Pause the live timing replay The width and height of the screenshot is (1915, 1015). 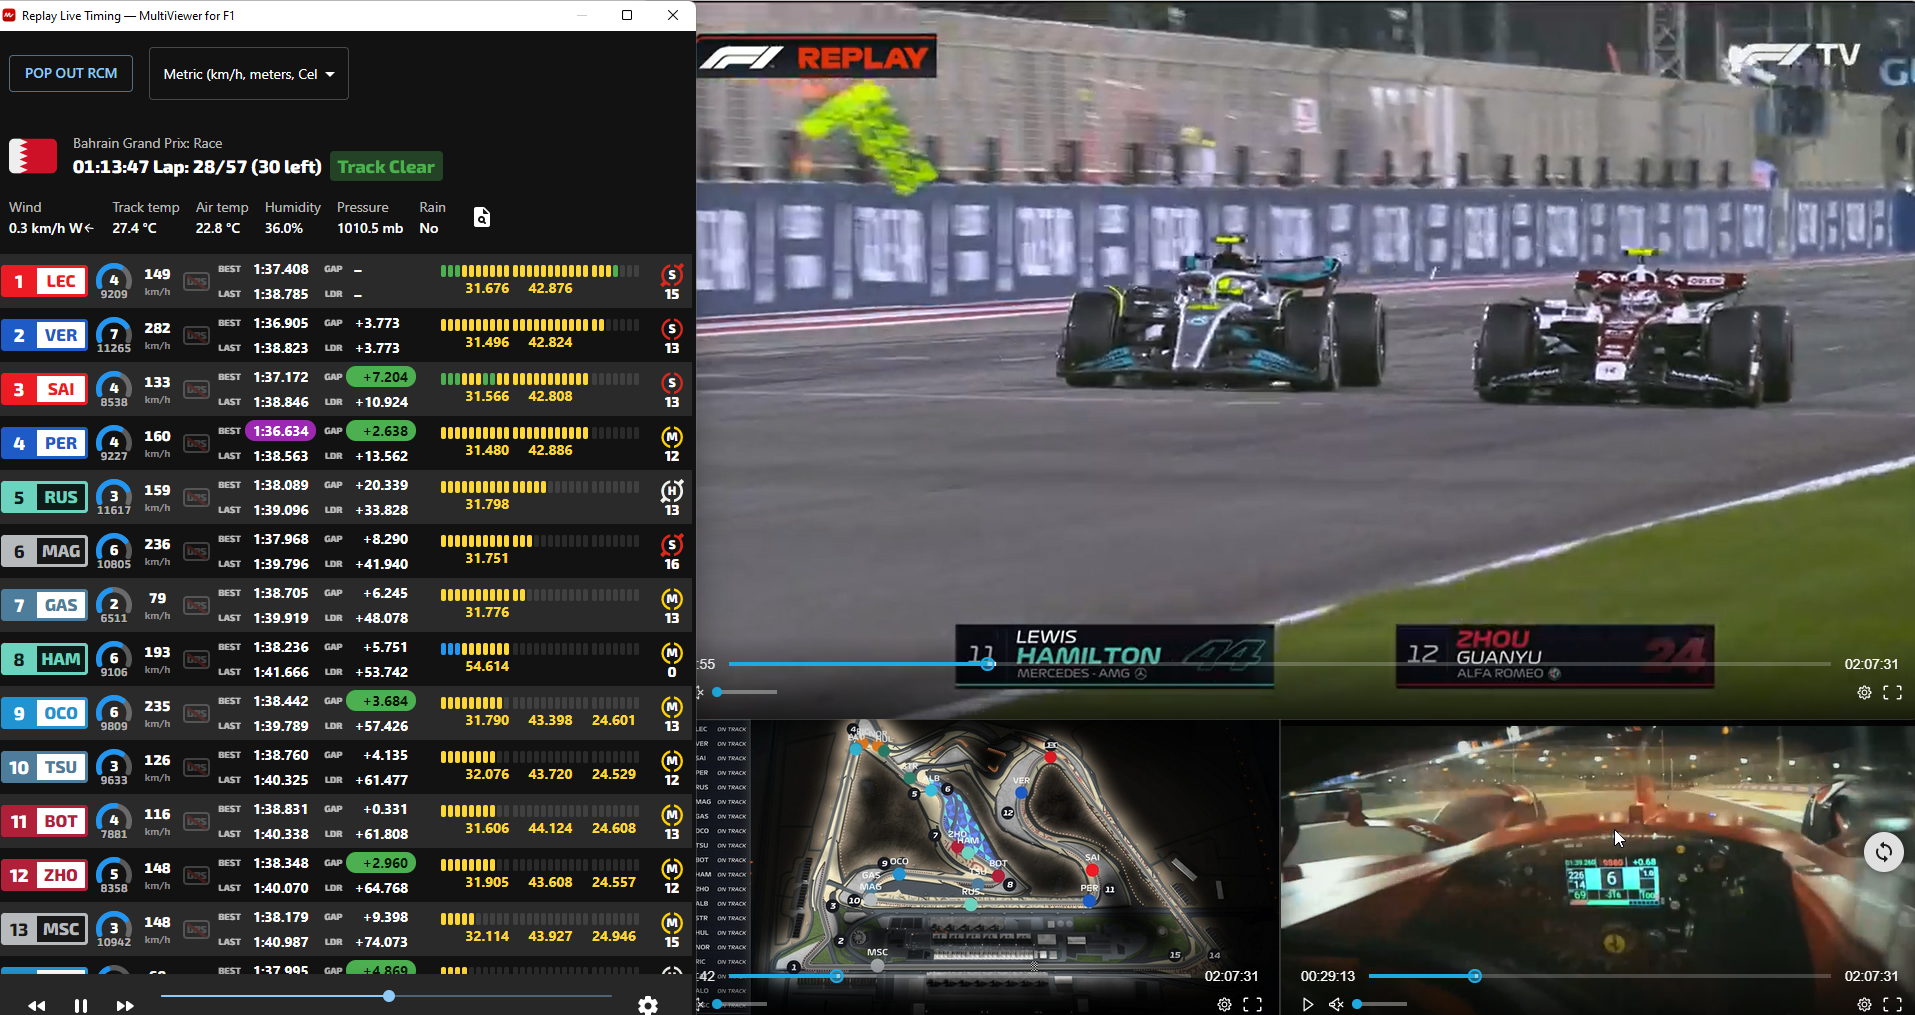(81, 1005)
